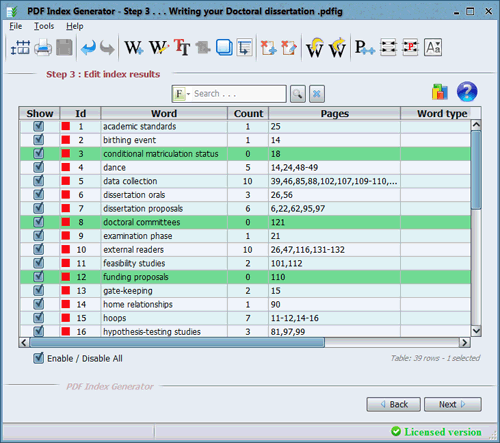Screen dimensions: 500x443
Task: Click the app icon in title bar
Action: 13,11
